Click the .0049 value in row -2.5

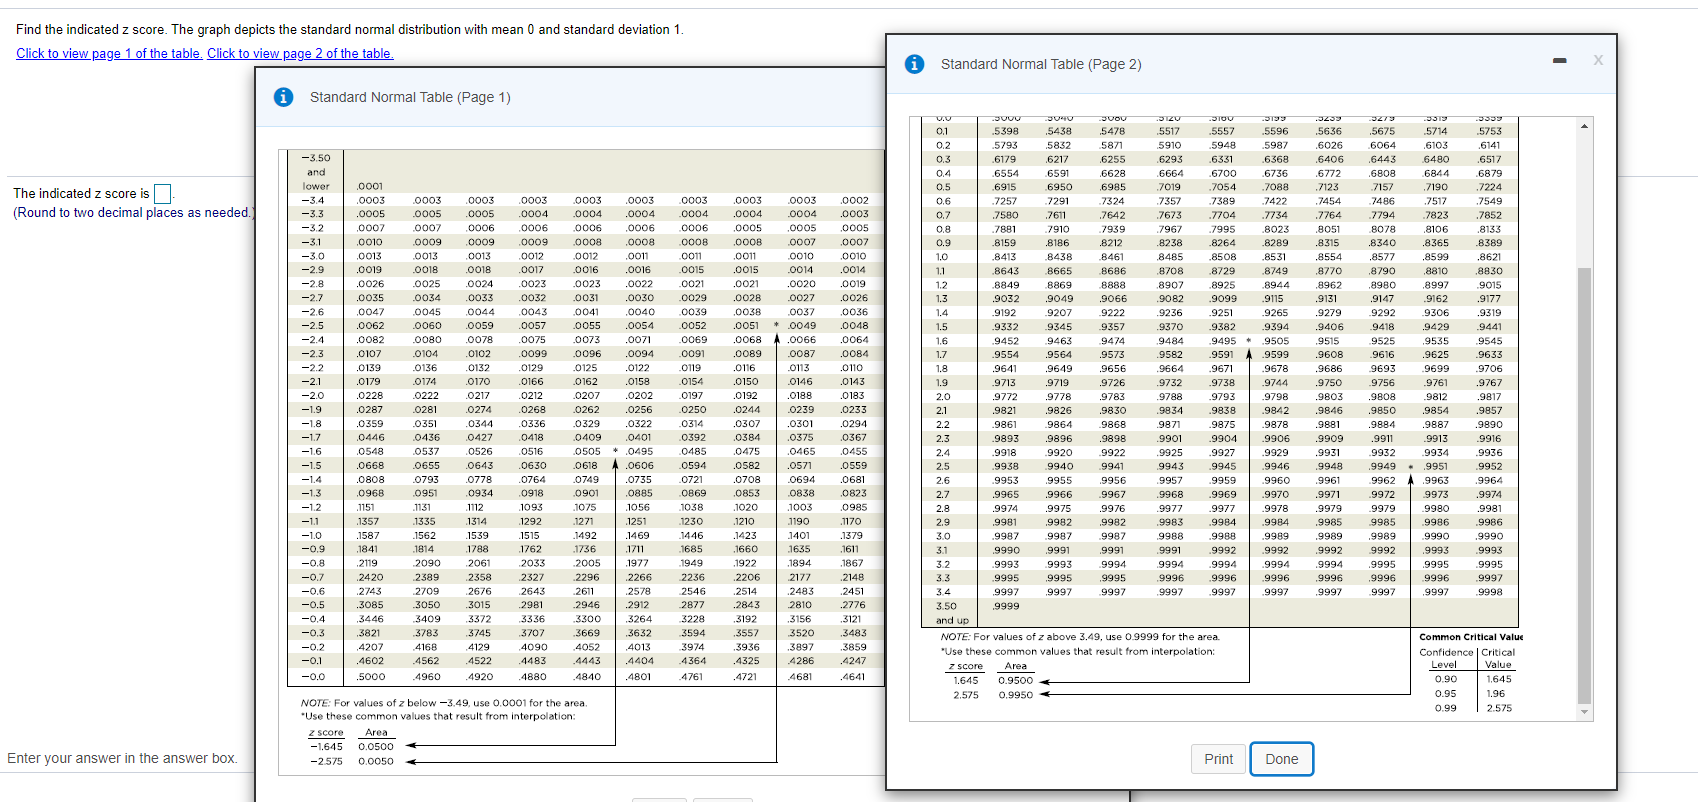pyautogui.click(x=802, y=325)
